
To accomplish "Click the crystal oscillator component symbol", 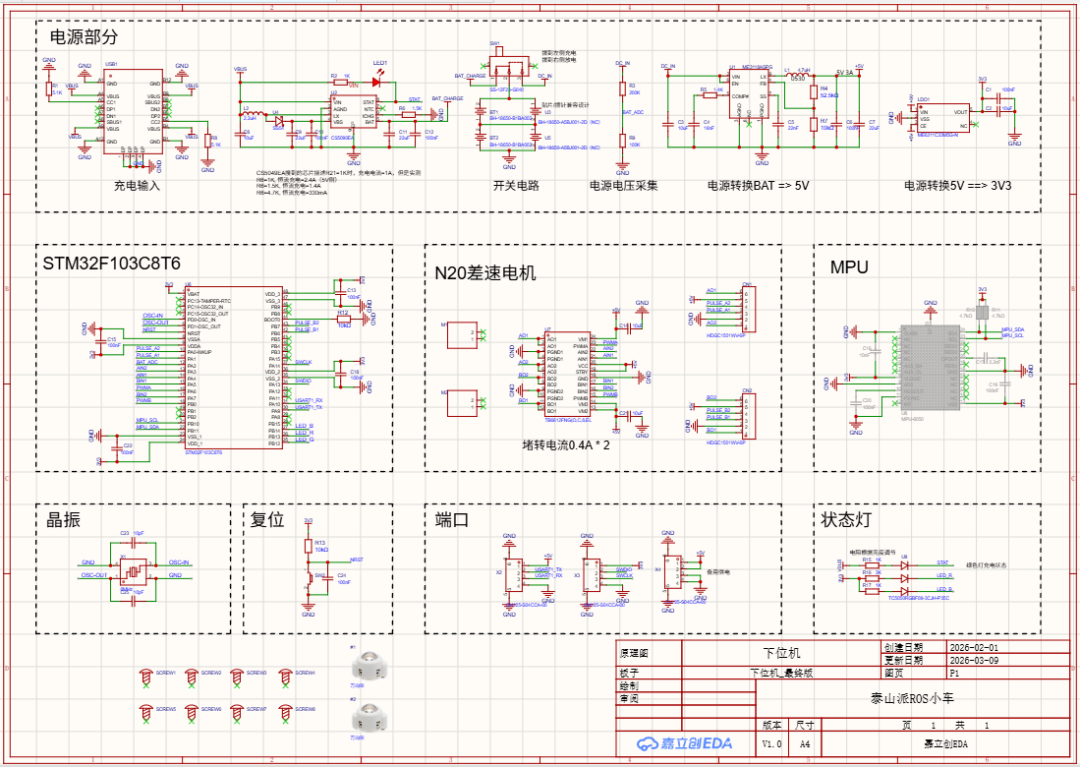I will pos(132,571).
